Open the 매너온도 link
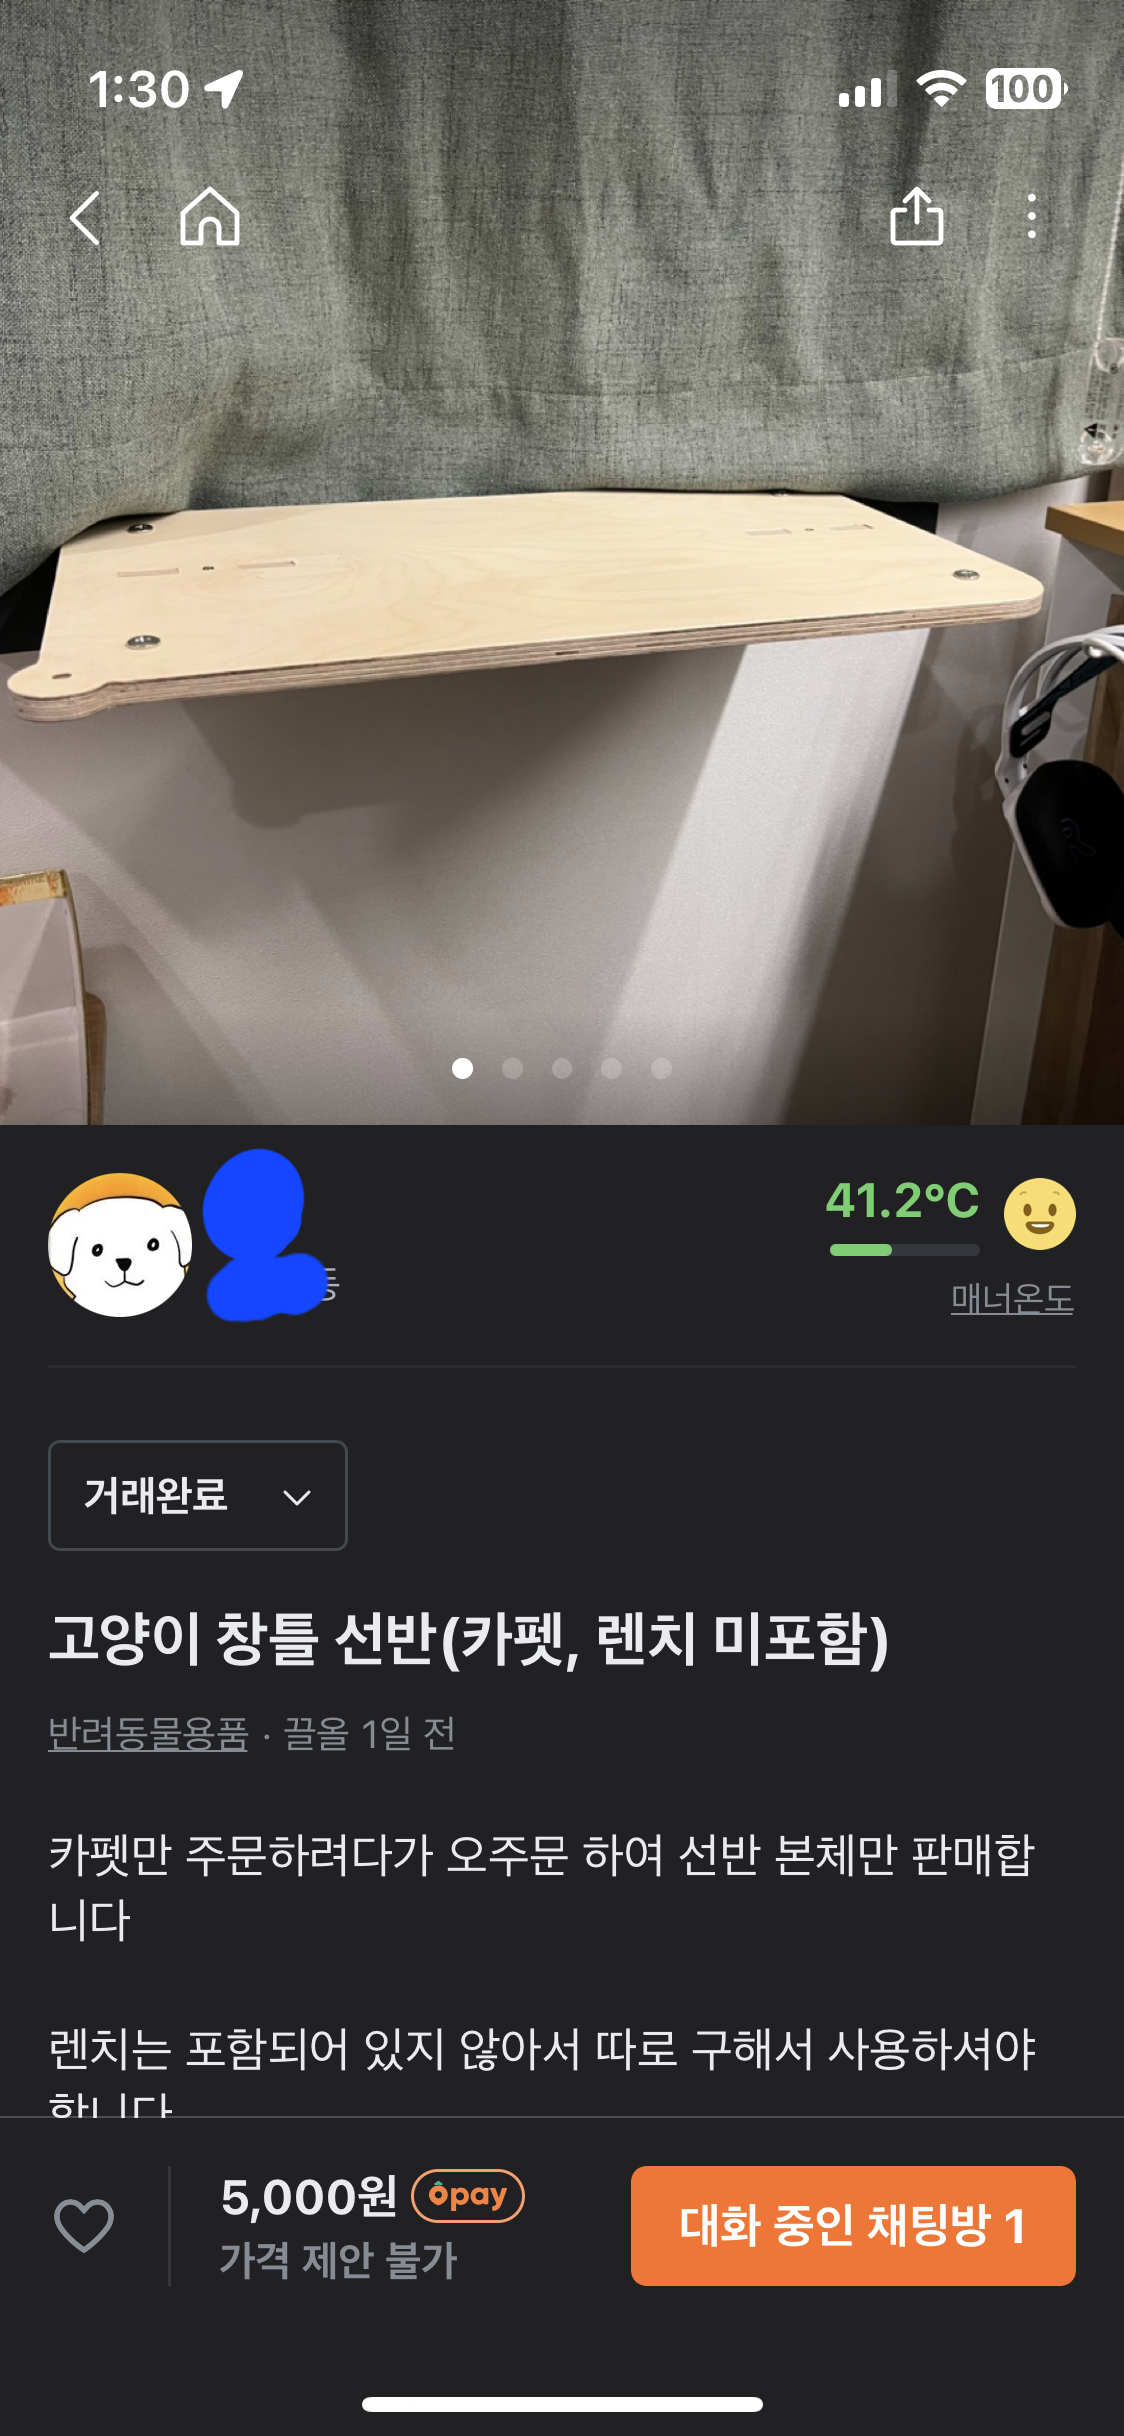Screen dimensions: 1124x2436 pyautogui.click(x=1012, y=1298)
